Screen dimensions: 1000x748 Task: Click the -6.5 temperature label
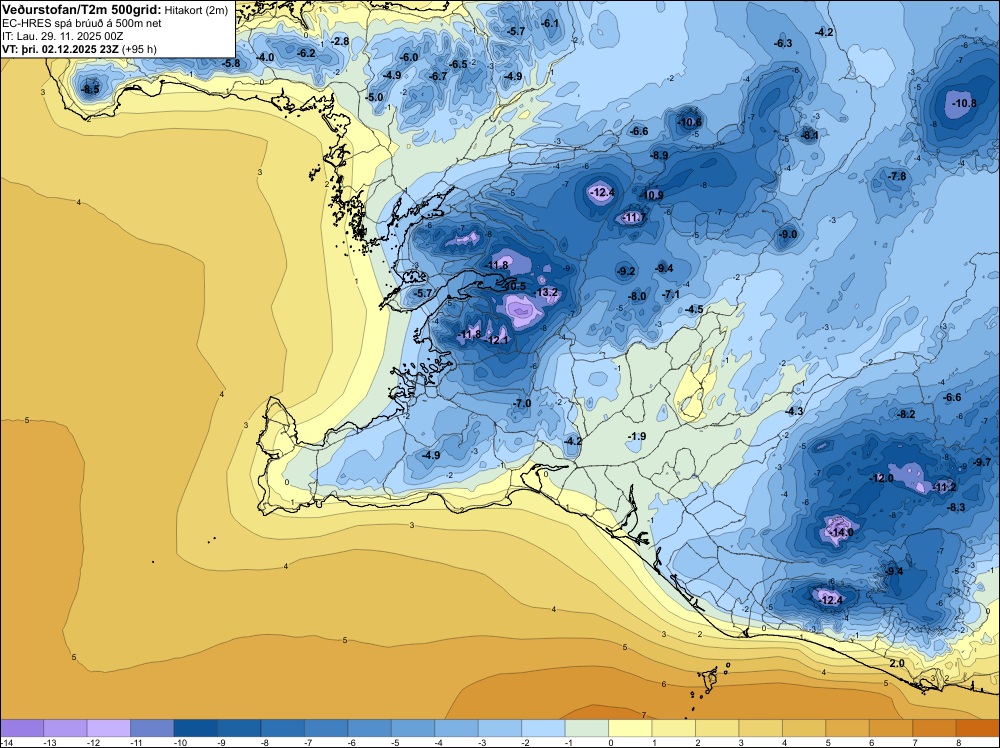pyautogui.click(x=458, y=64)
